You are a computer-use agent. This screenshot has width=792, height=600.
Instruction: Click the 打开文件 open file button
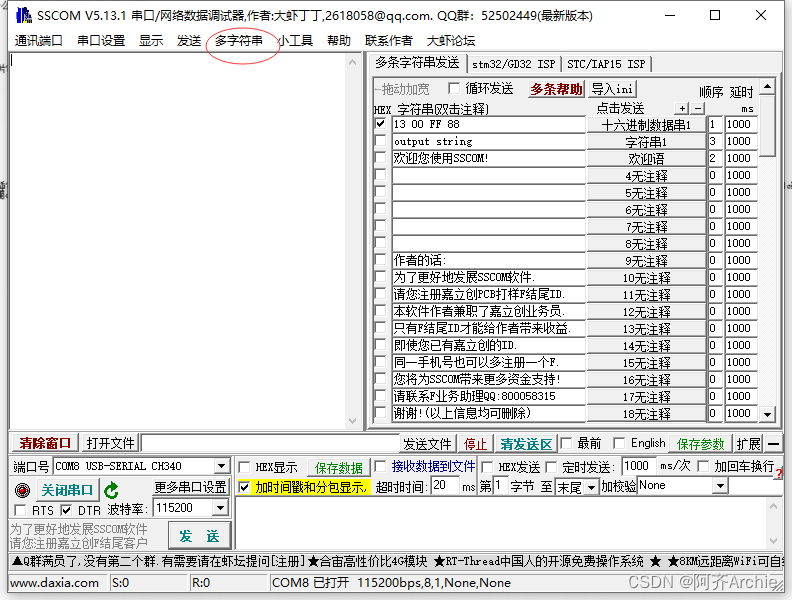tap(110, 443)
